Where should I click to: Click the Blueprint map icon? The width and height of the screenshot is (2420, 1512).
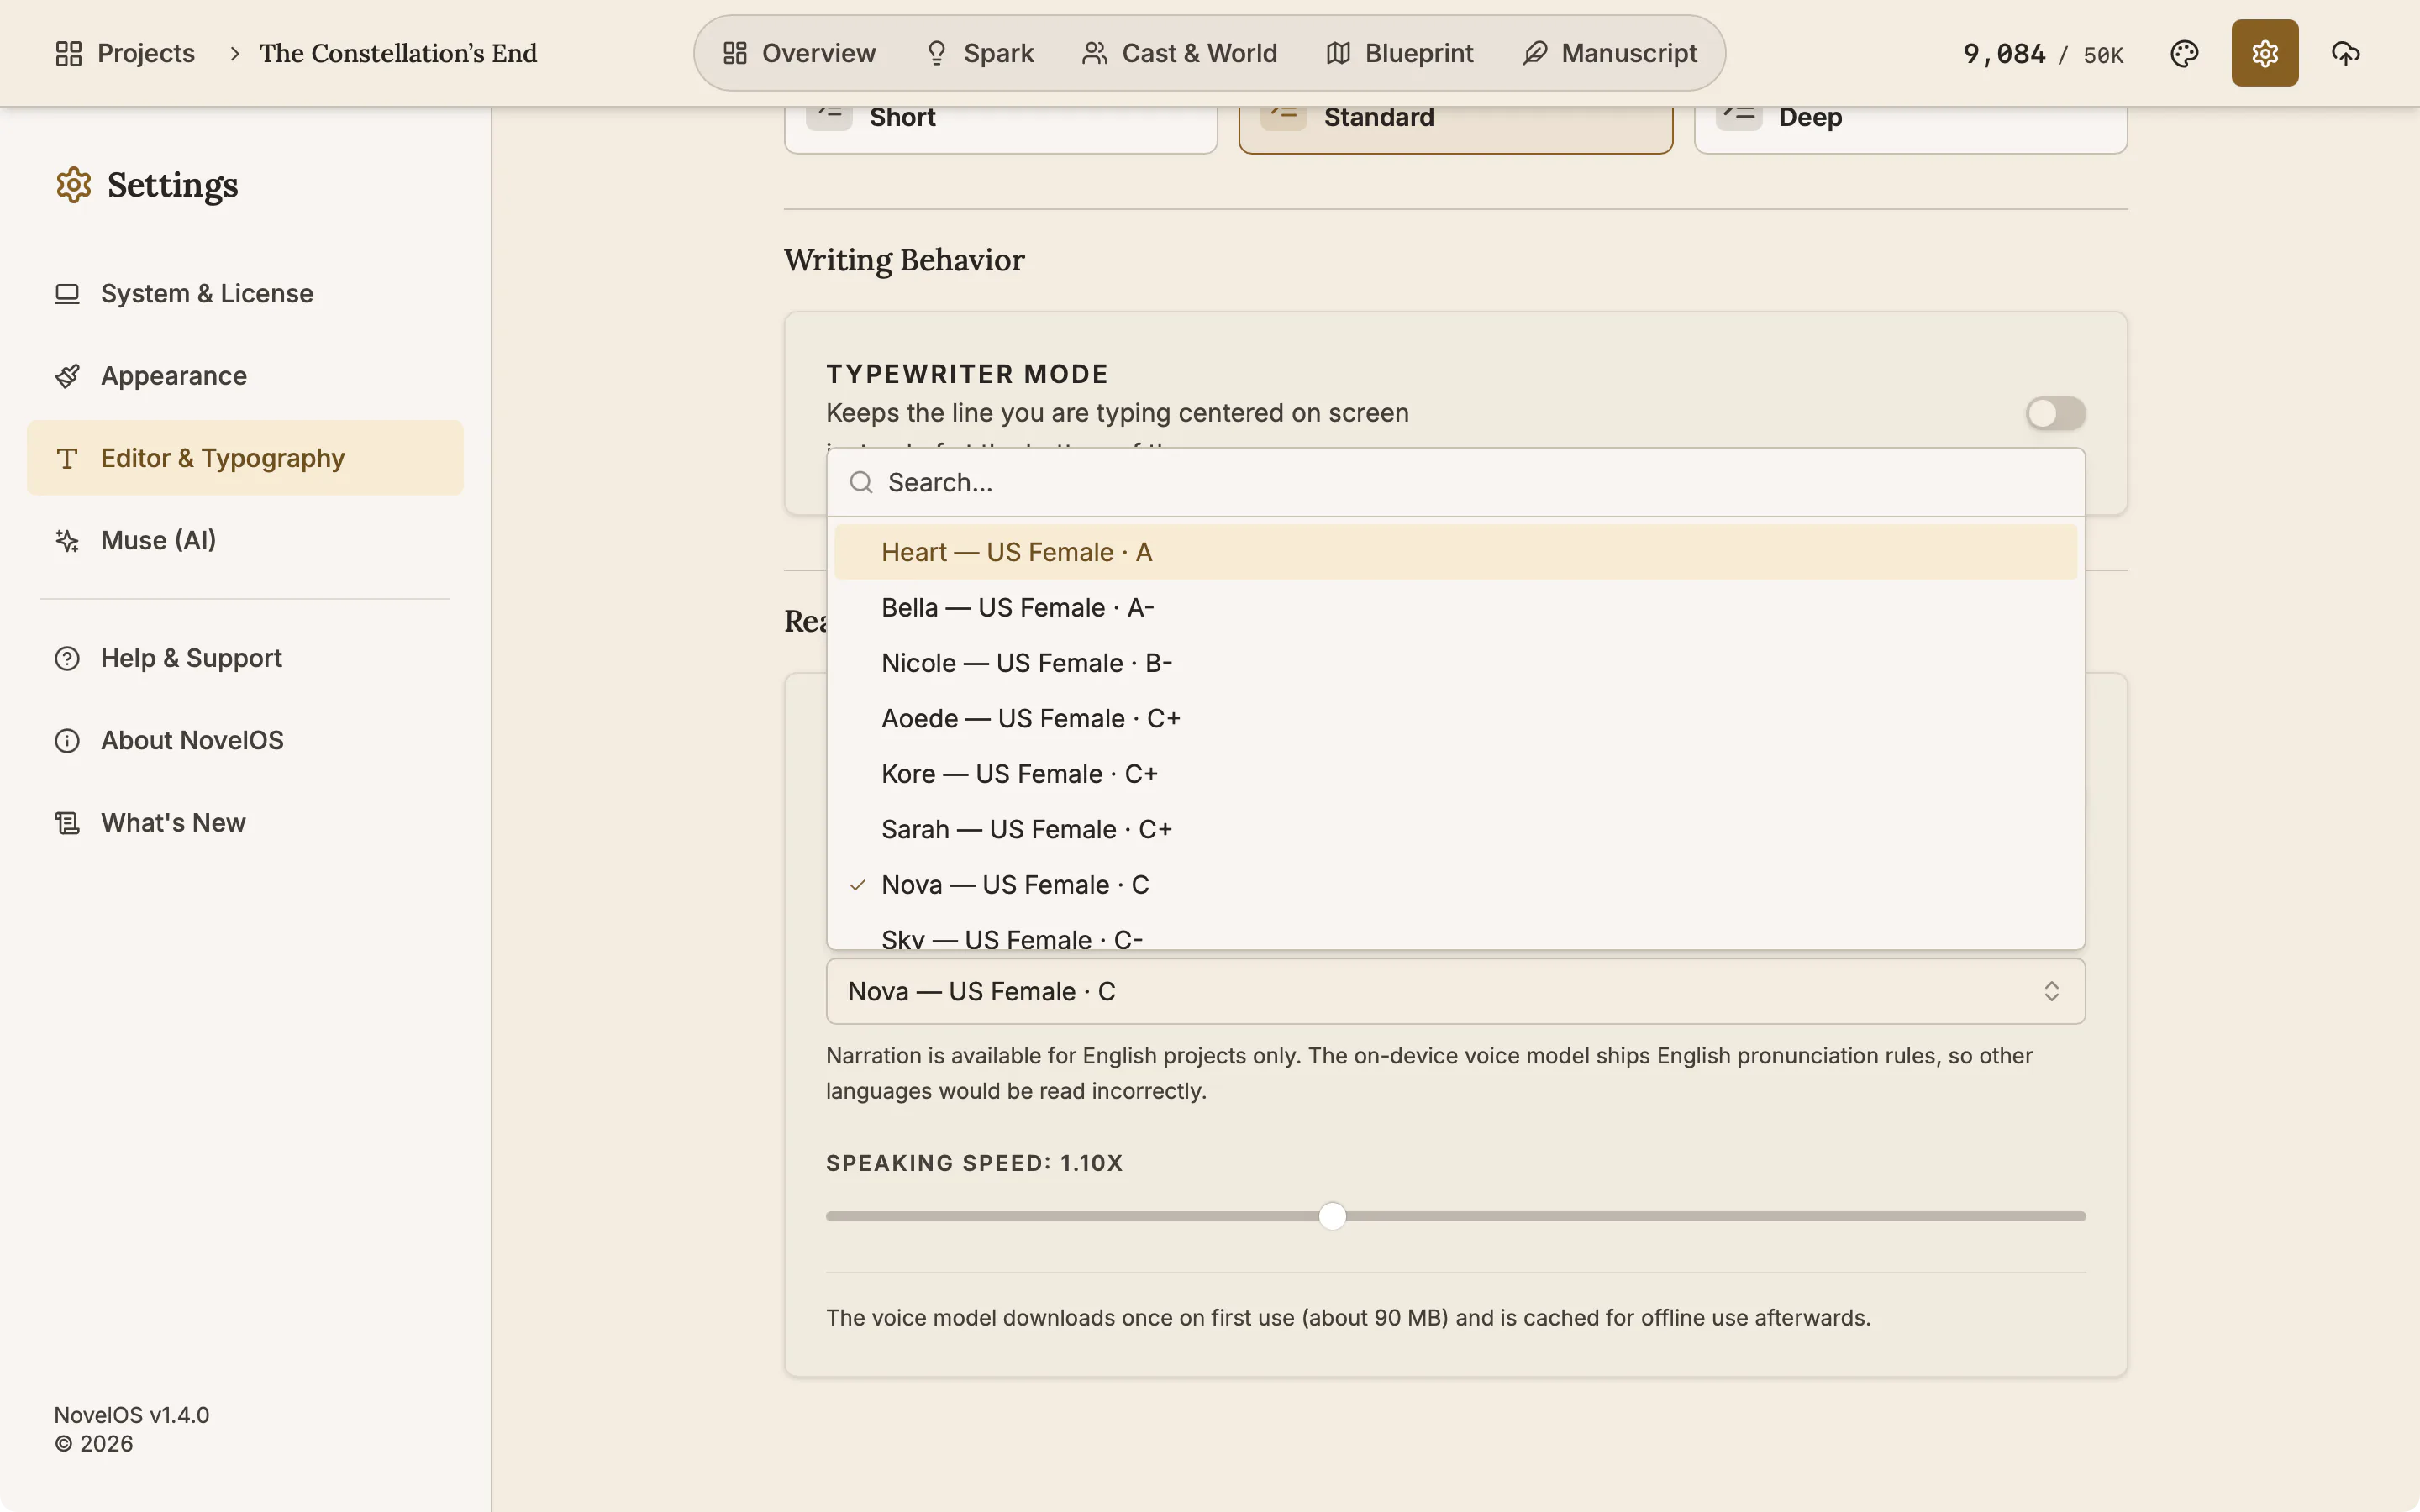tap(1338, 53)
